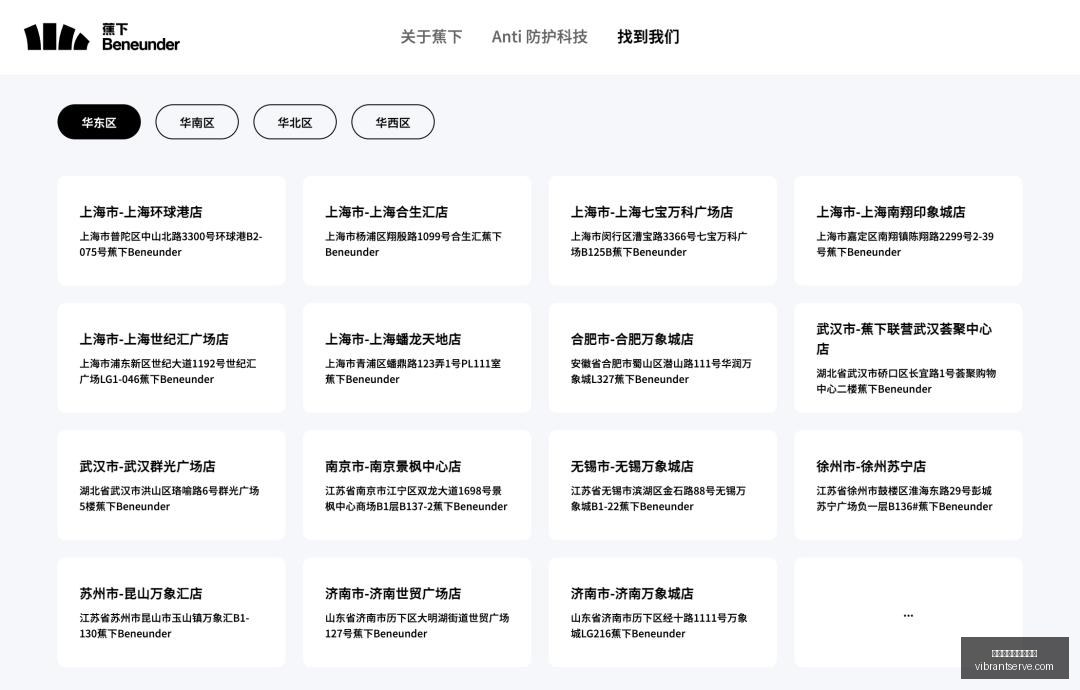
Task: Select the 找到我们 menu item
Action: click(x=648, y=36)
